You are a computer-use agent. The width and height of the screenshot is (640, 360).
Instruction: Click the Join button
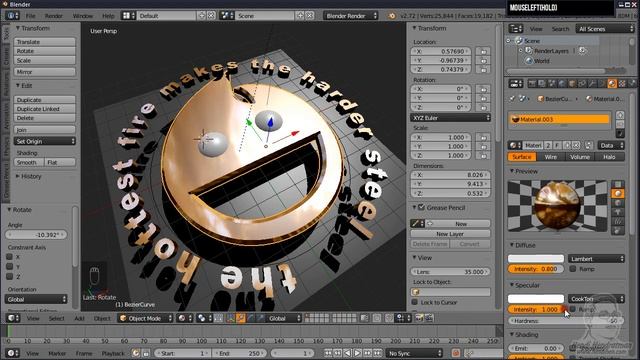coord(45,130)
